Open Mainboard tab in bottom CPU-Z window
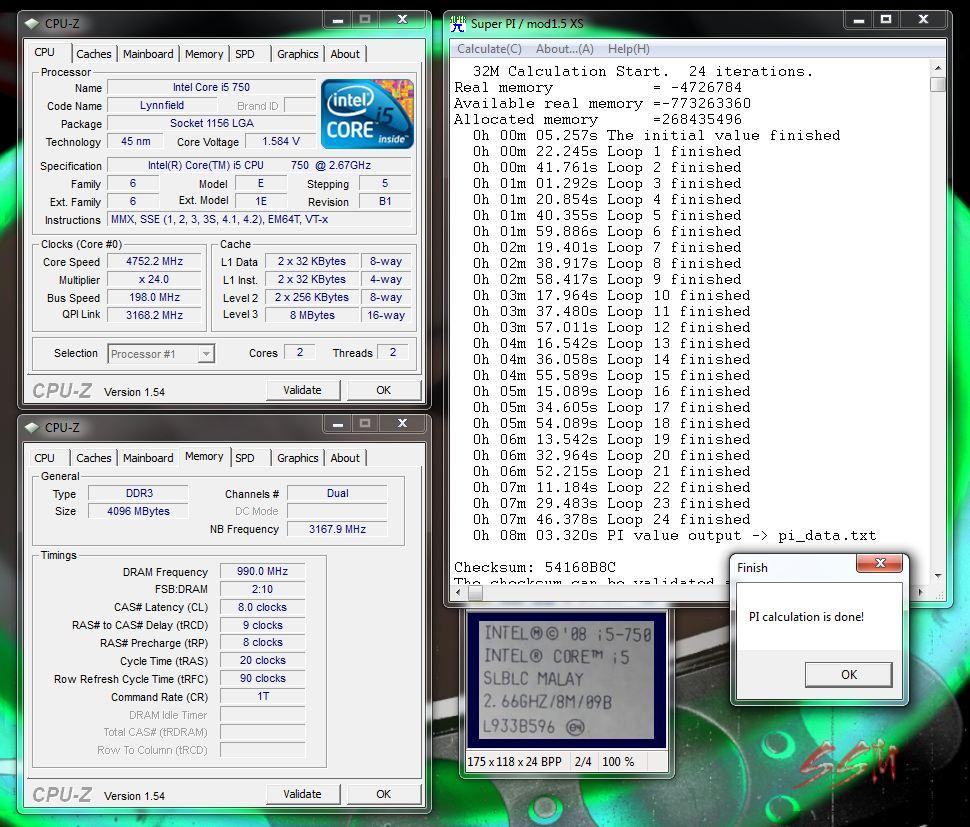 point(148,458)
